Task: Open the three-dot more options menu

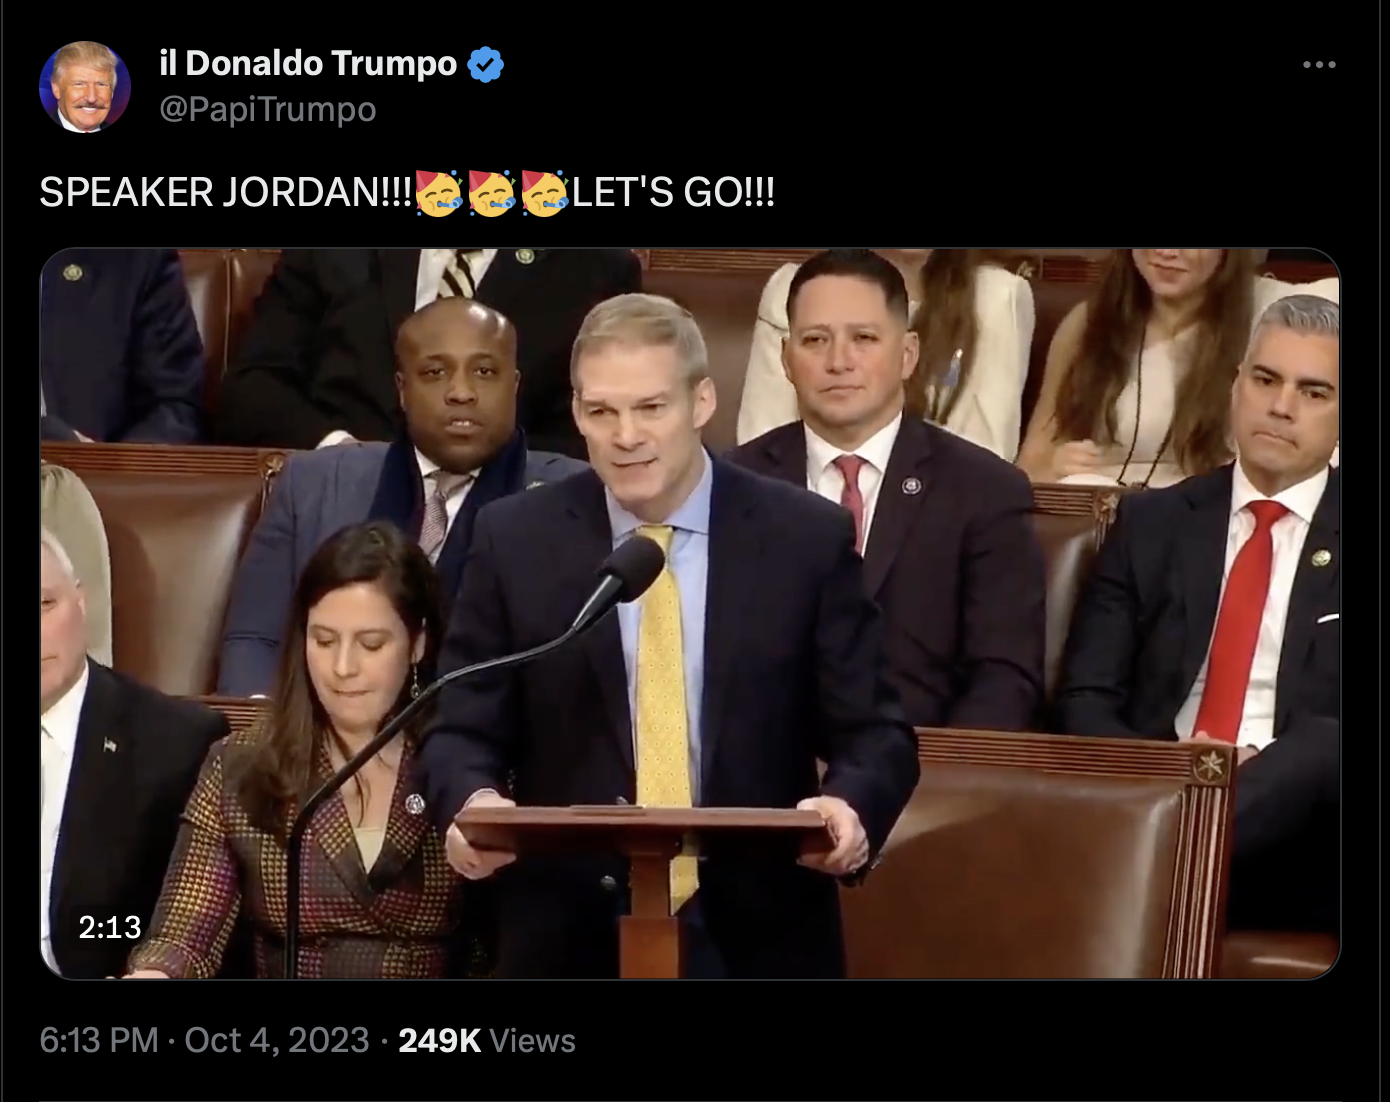Action: click(1319, 65)
